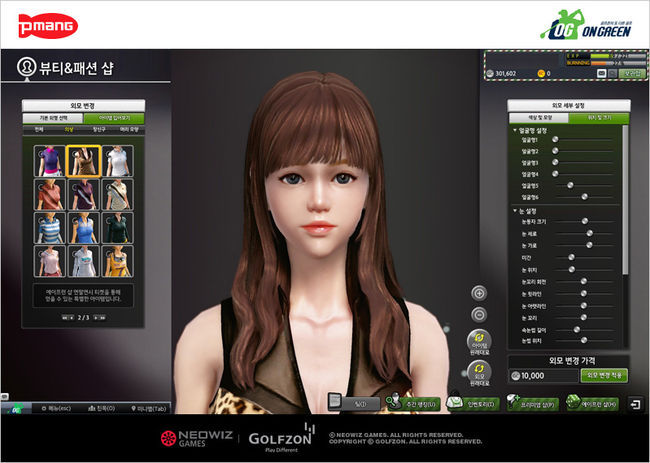
Task: Collapse the 눈 설정 eye settings section
Action: click(x=514, y=211)
